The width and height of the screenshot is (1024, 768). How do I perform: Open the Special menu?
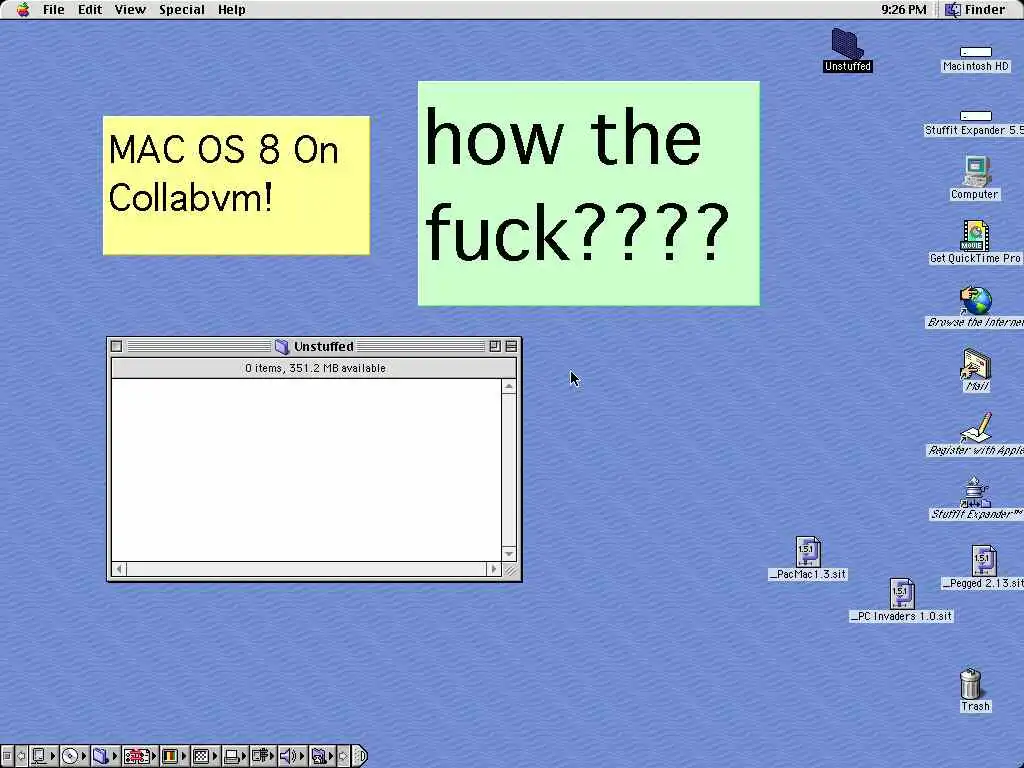(x=182, y=9)
